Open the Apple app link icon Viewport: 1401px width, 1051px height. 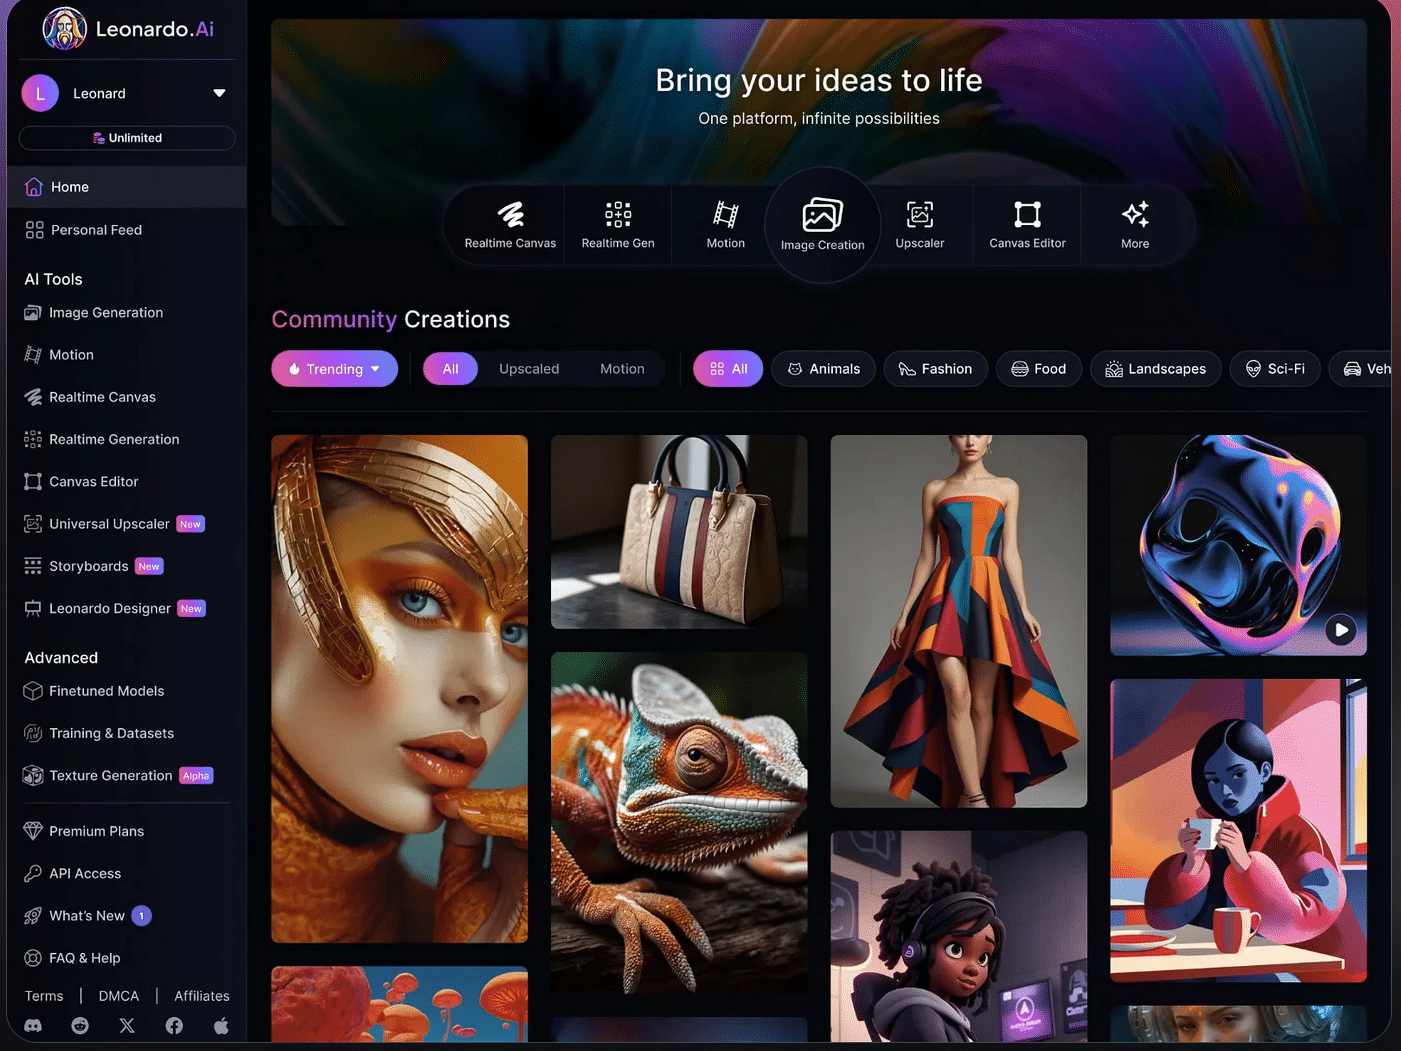point(221,1025)
